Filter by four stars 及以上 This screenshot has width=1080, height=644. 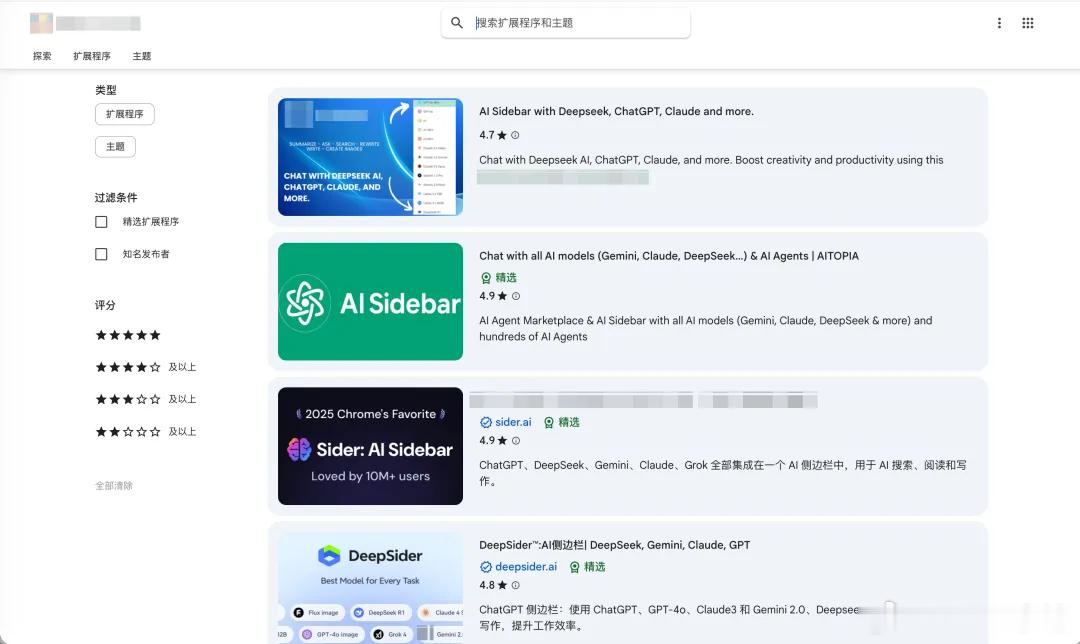145,367
